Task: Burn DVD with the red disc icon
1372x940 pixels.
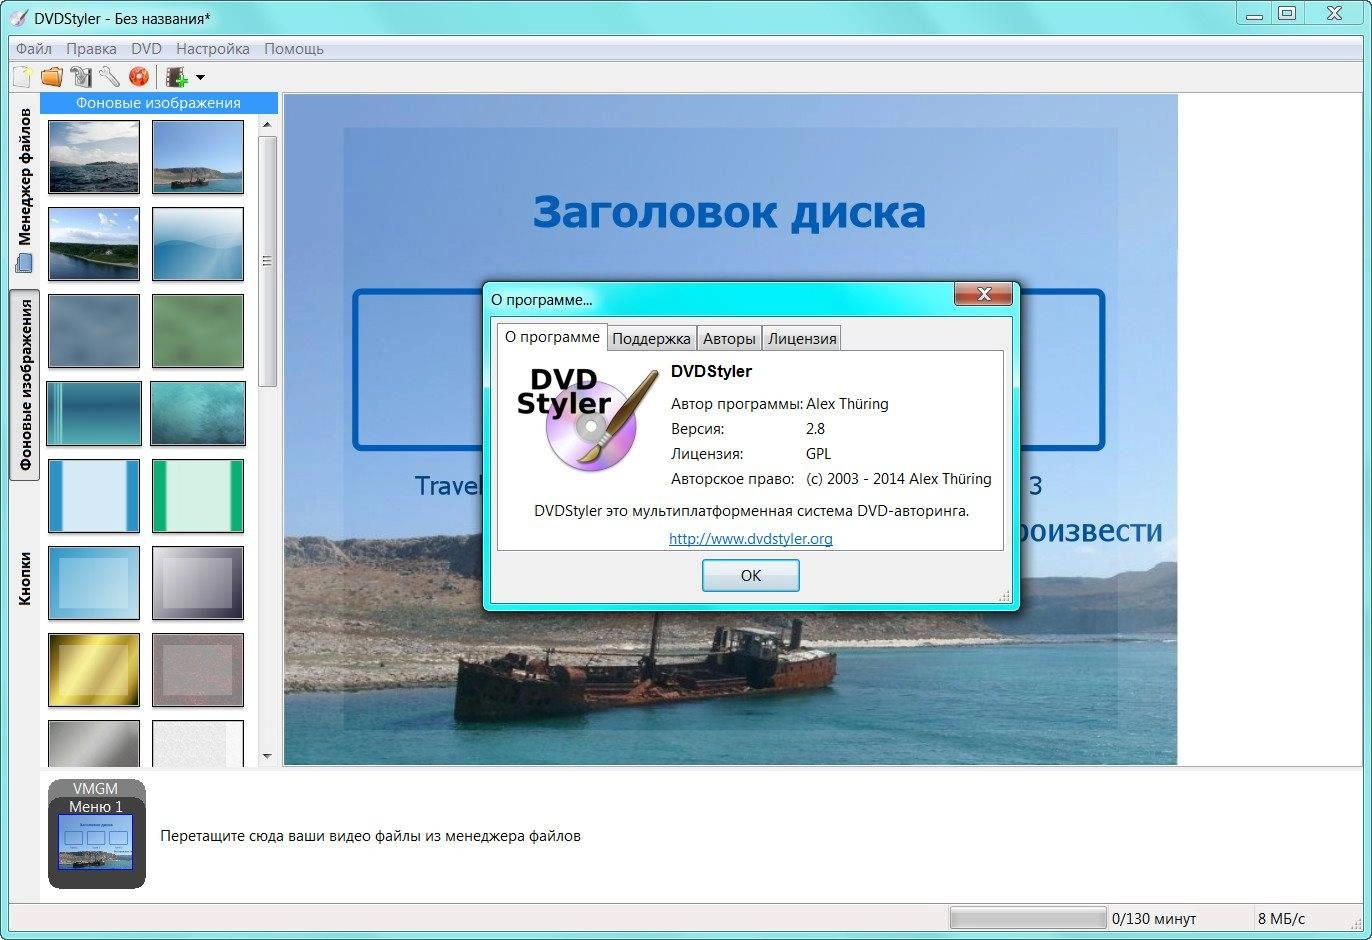Action: [x=139, y=77]
